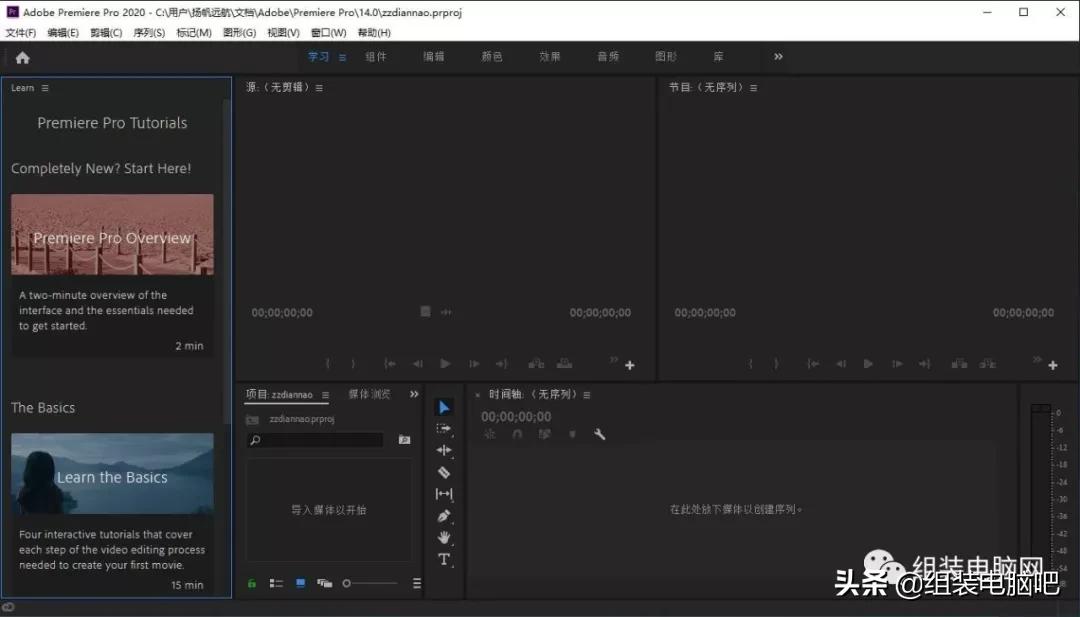Open timeline display settings with the wrench icon
This screenshot has height=617, width=1080.
pos(599,434)
